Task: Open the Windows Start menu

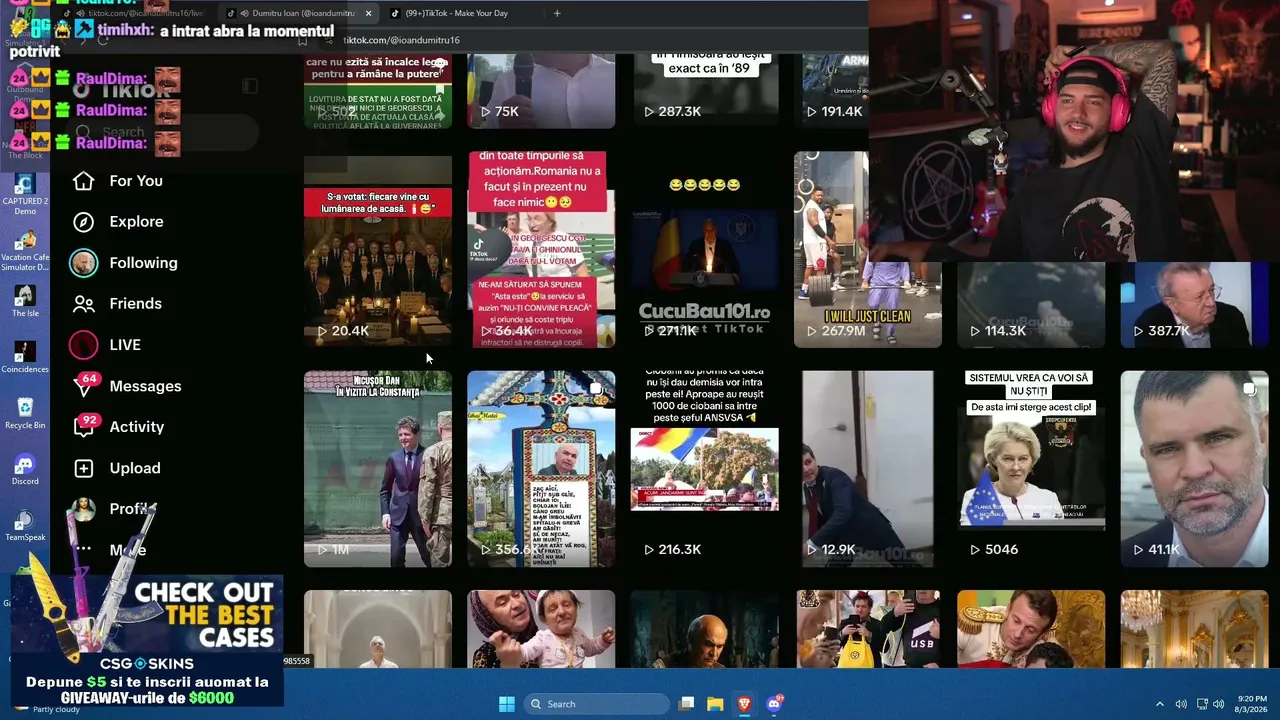Action: [506, 704]
